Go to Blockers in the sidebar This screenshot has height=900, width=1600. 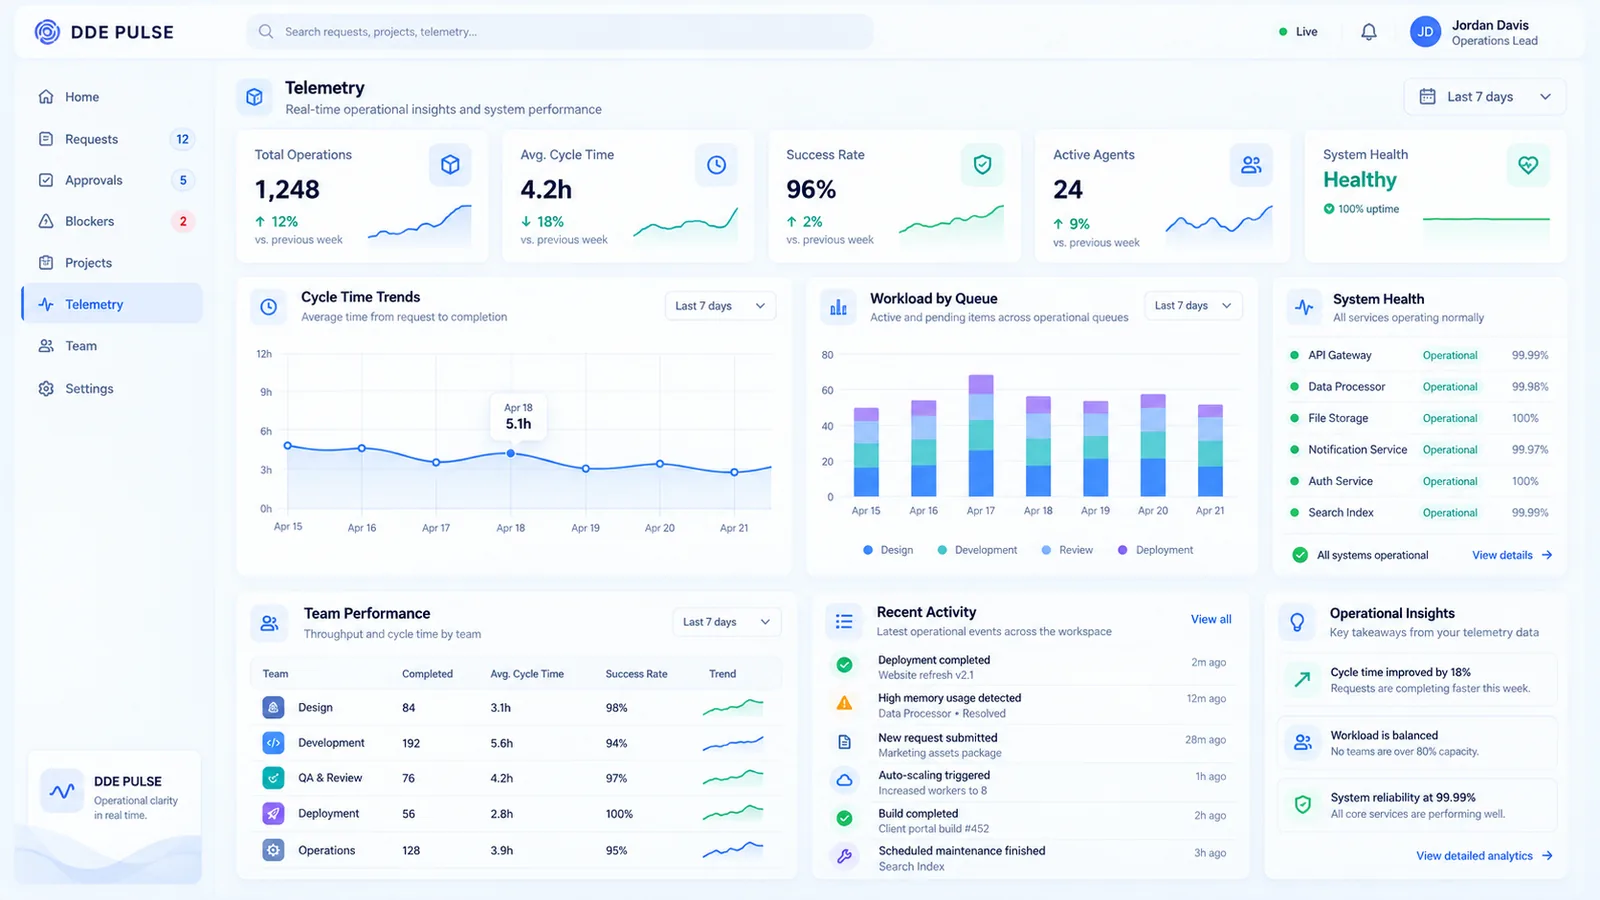pyautogui.click(x=112, y=221)
